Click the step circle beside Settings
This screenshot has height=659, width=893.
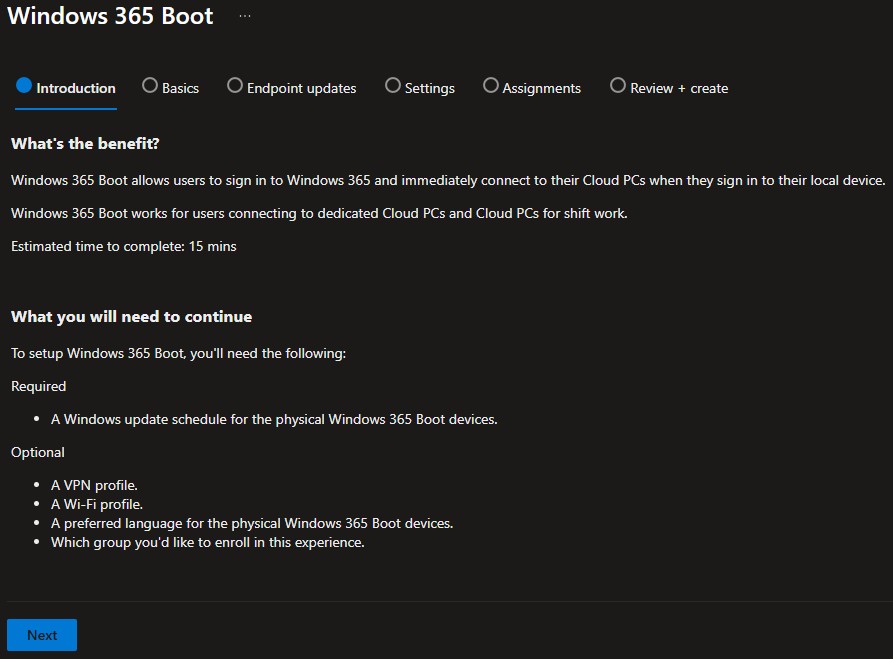392,86
